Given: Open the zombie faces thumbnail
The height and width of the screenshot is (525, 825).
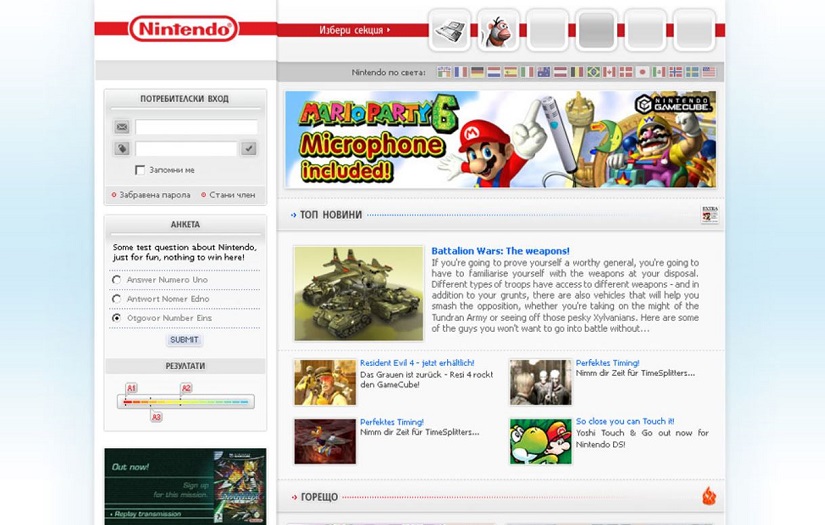Looking at the screenshot, I should coord(540,382).
